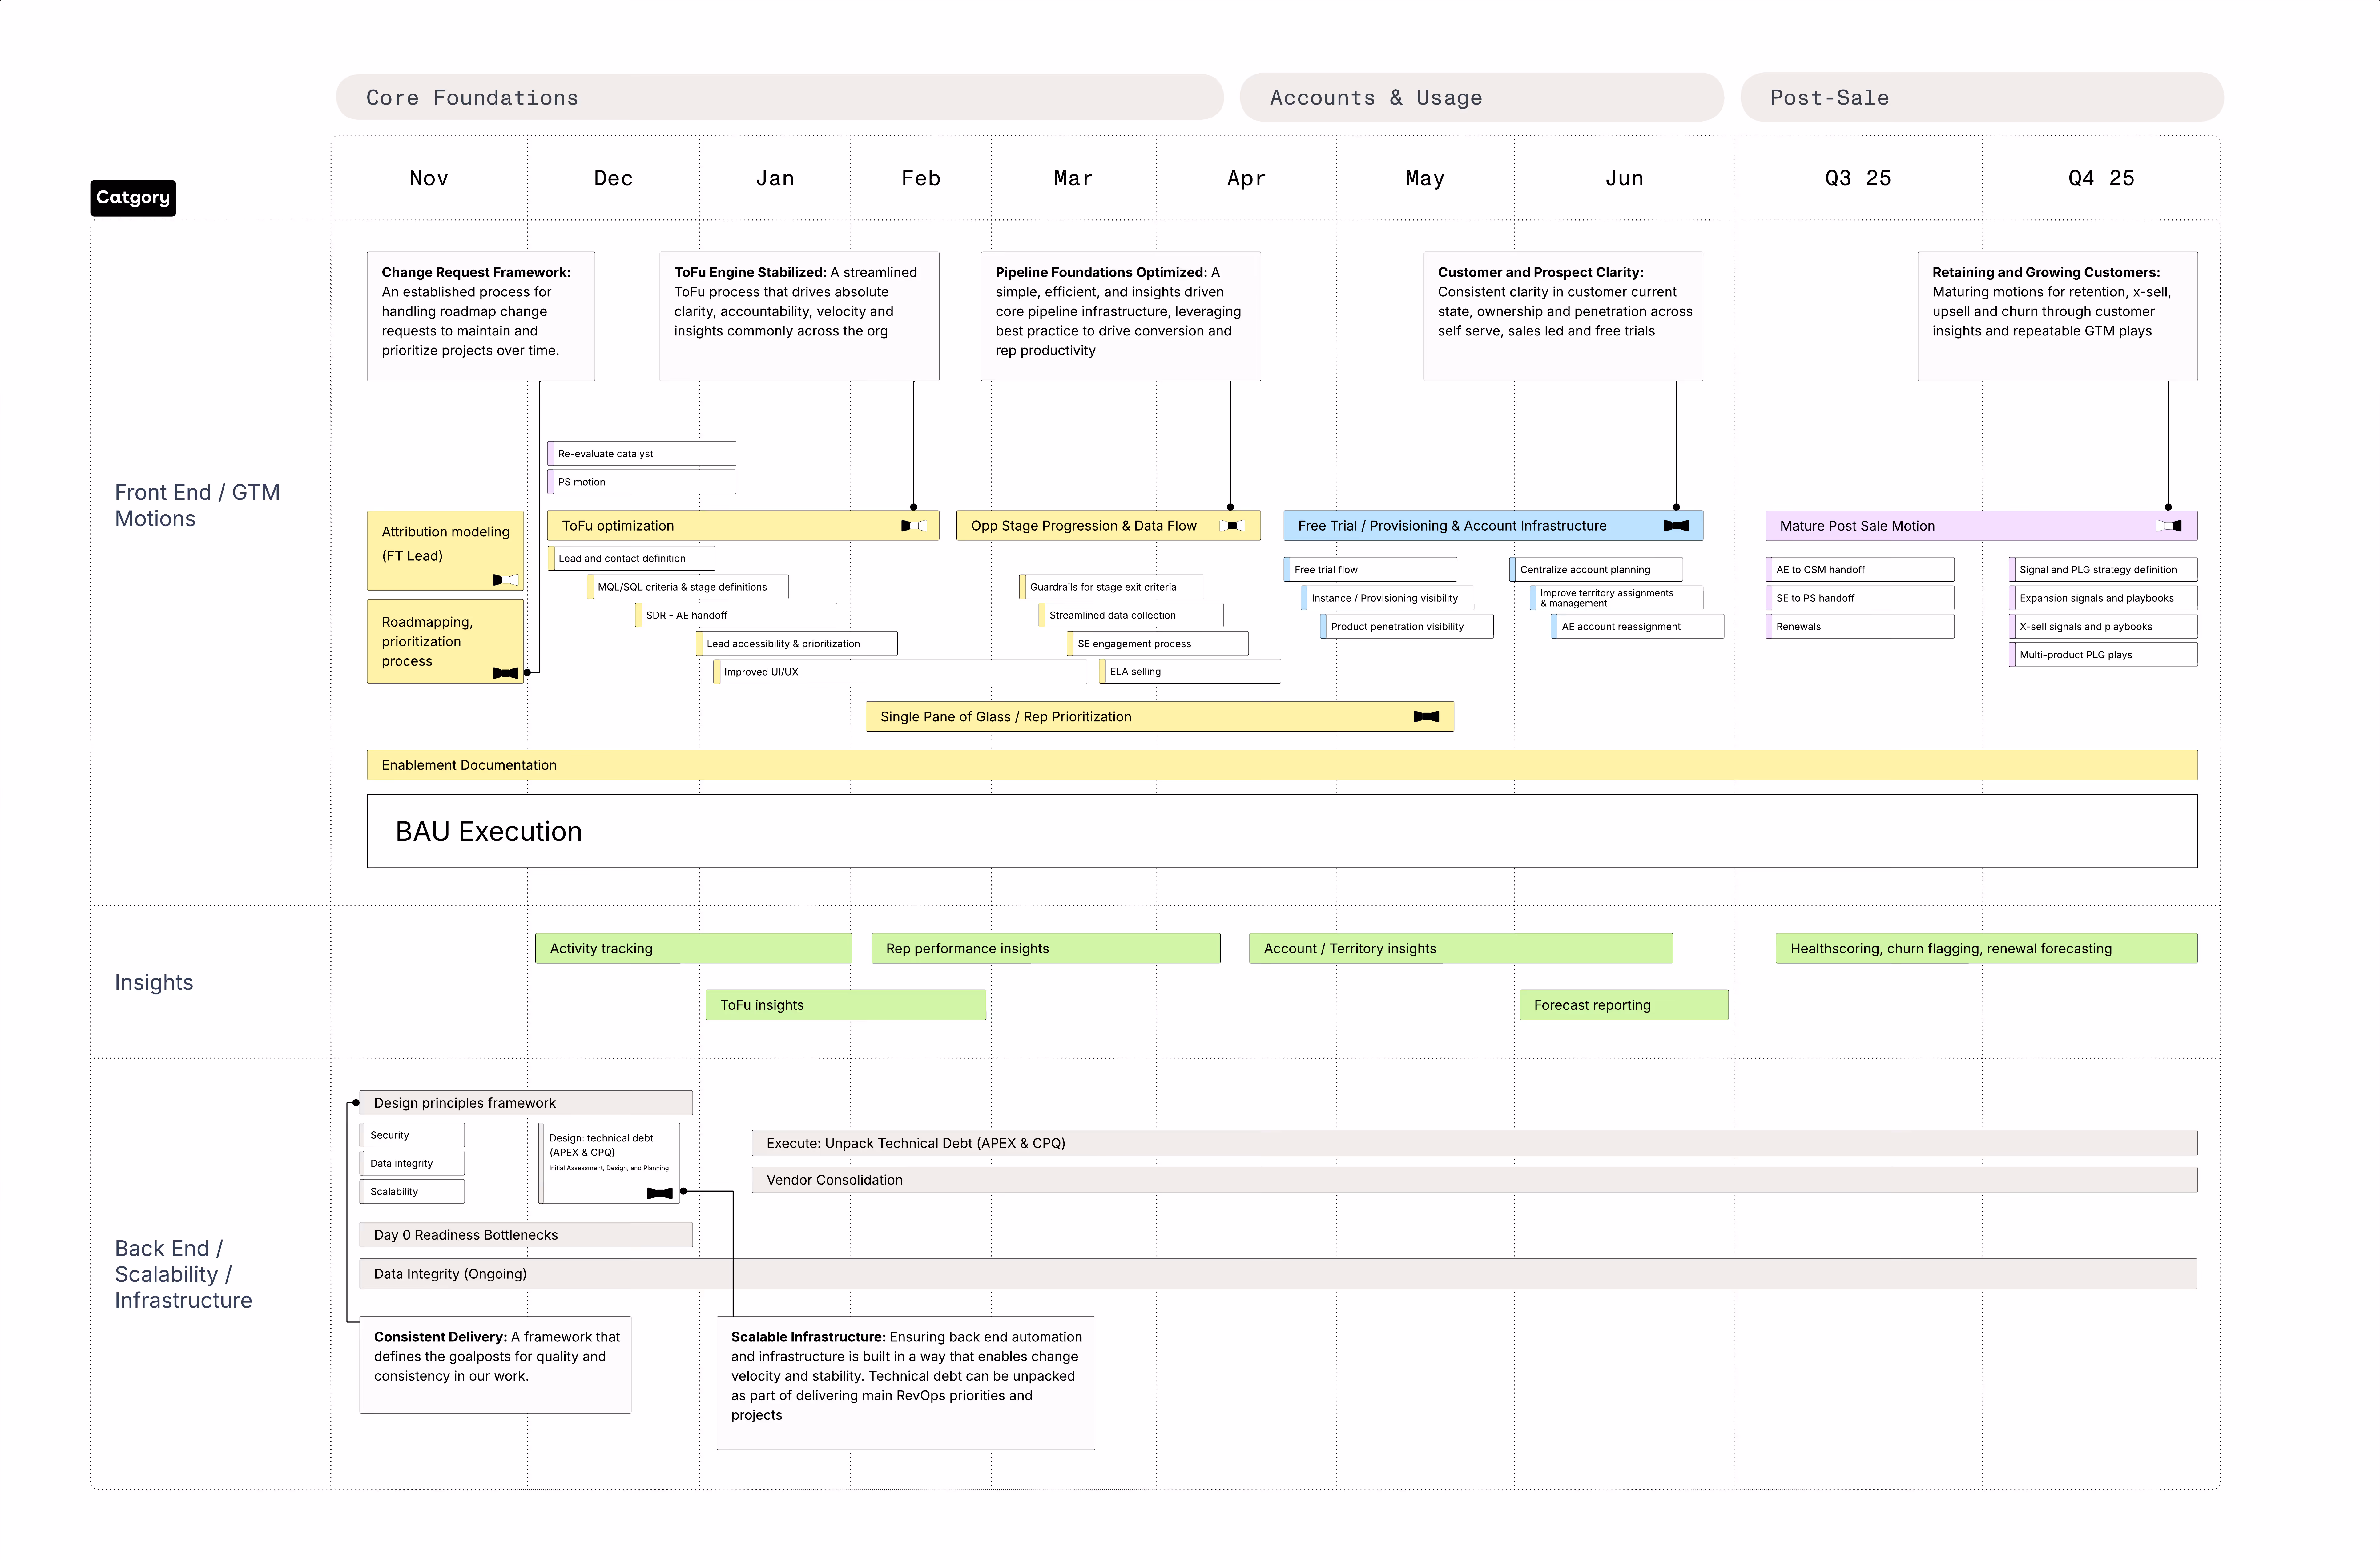Click the status icon on Opp Stage Progression bar
This screenshot has height=1560, width=2380.
1232,526
